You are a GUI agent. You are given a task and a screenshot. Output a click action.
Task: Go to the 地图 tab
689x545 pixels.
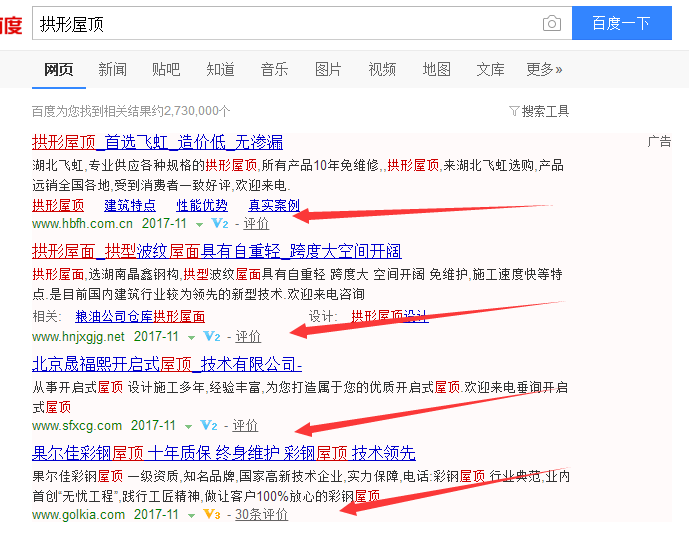(436, 69)
